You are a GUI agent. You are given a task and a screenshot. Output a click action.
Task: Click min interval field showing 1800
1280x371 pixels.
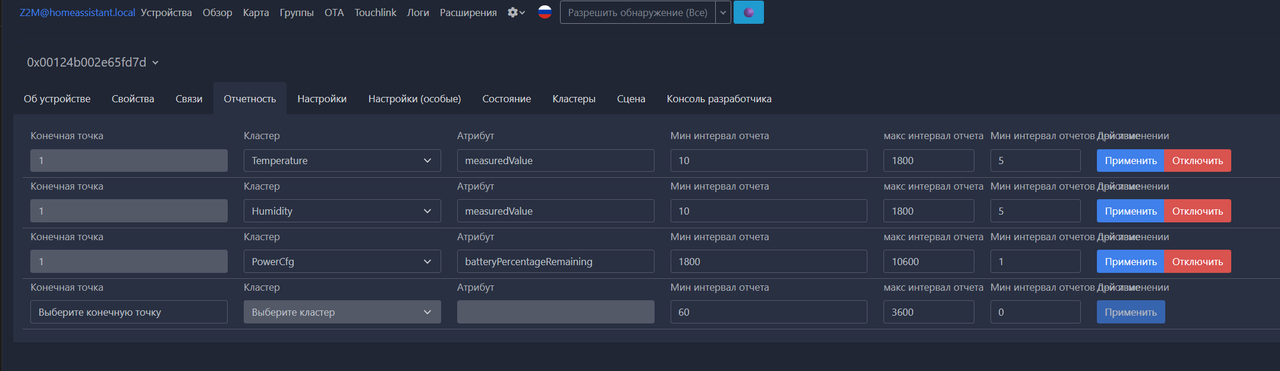point(768,261)
